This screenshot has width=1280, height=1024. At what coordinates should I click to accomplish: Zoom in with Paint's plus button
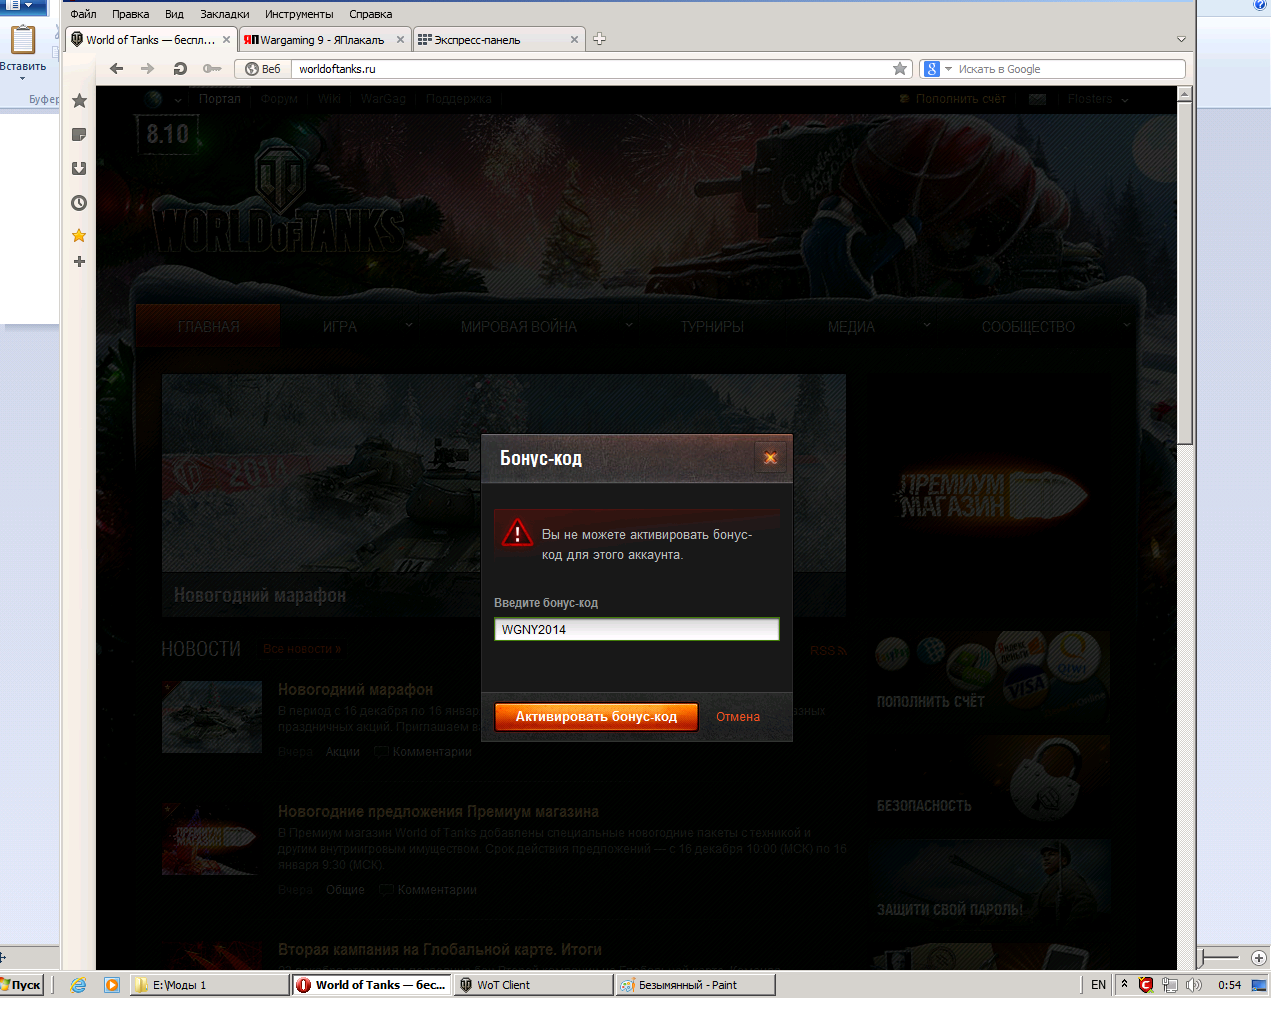click(1258, 958)
